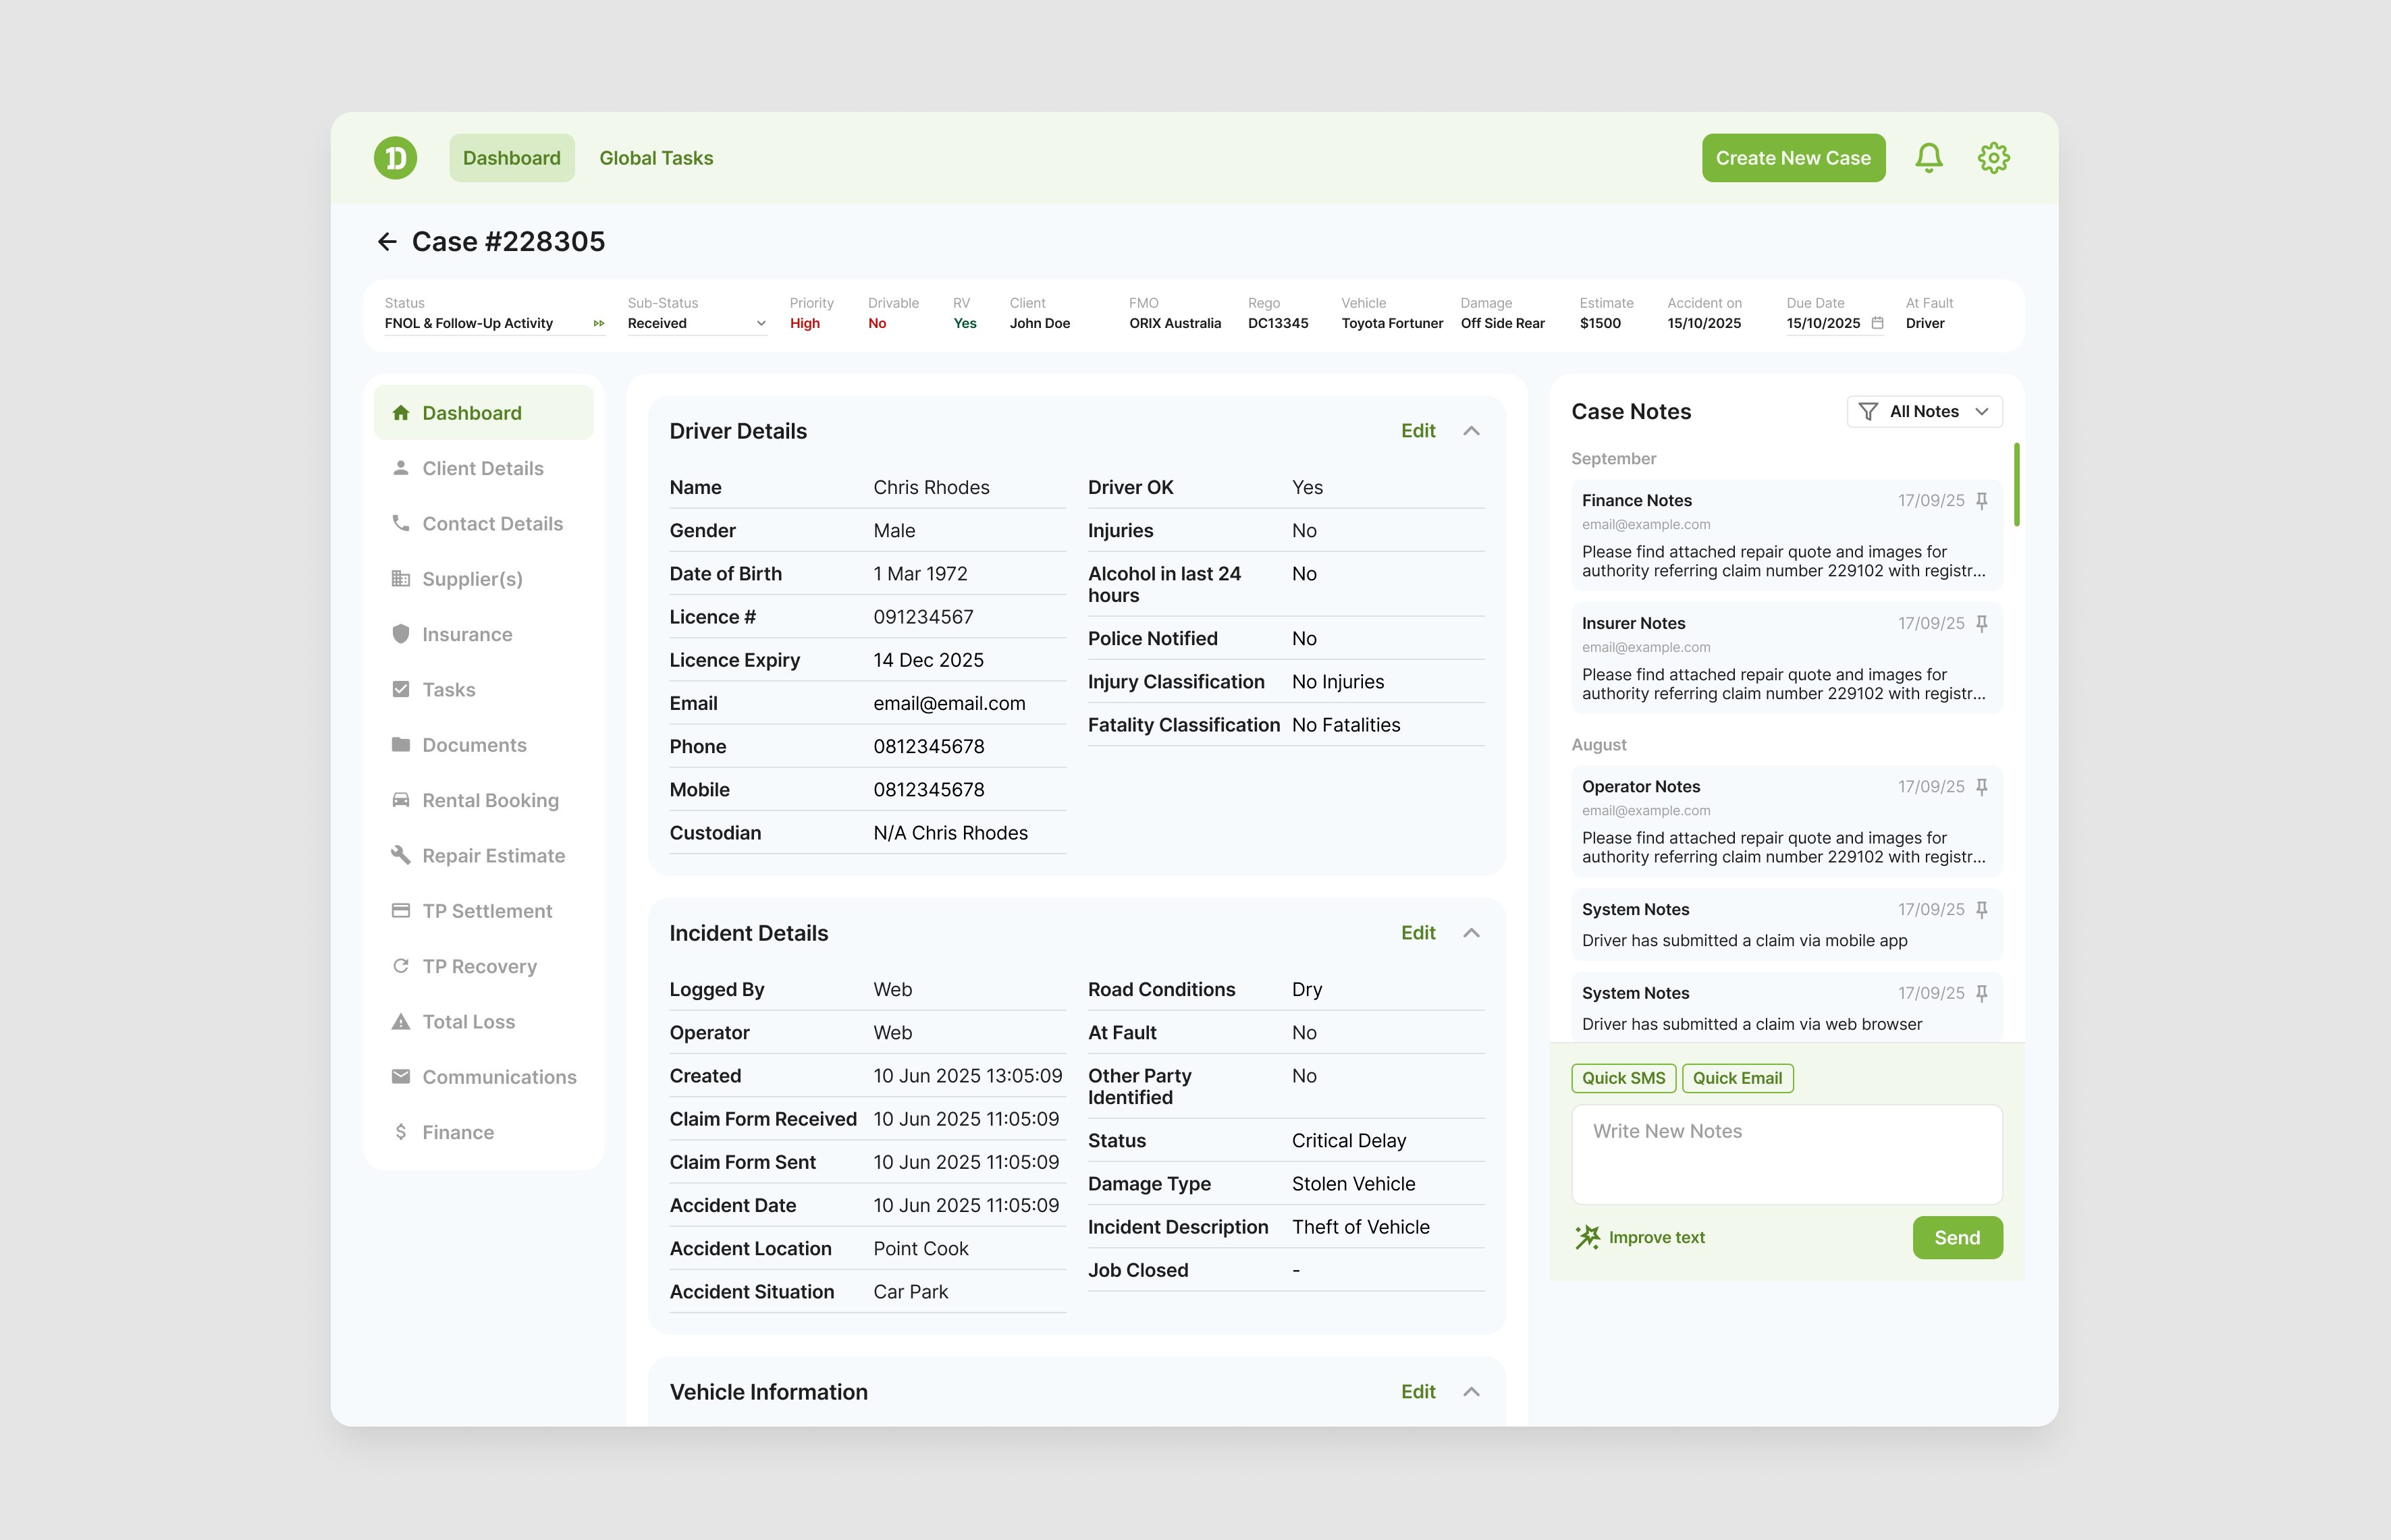2391x1540 pixels.
Task: Edit the Driver Details section
Action: tap(1418, 431)
